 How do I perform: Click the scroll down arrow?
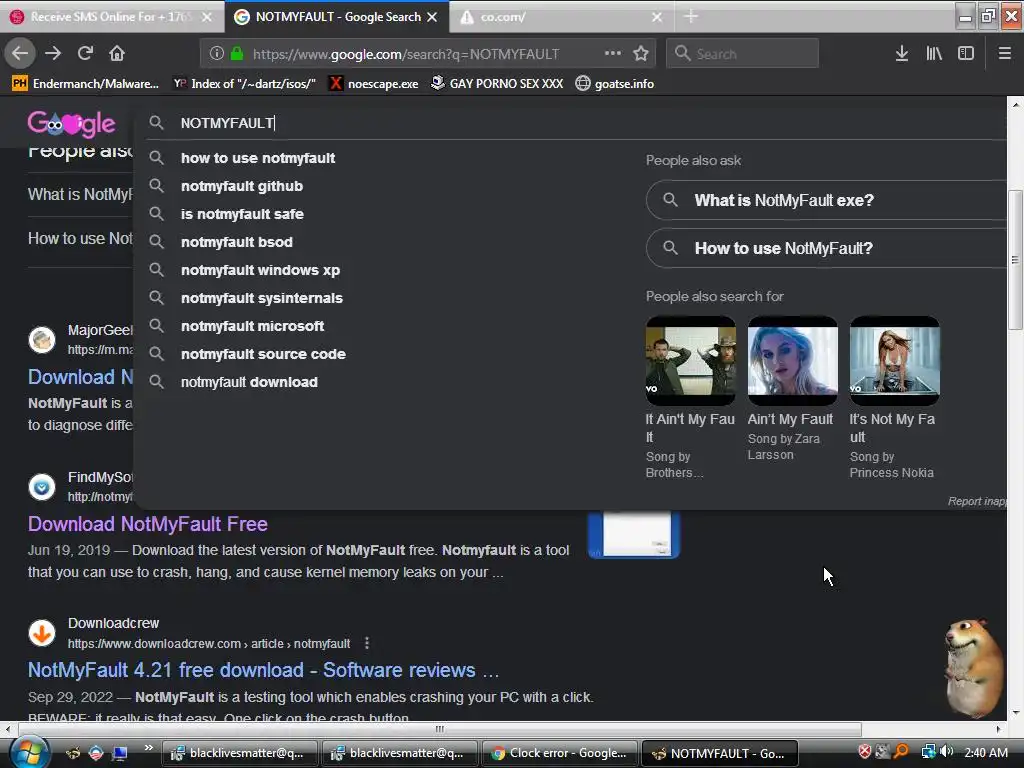(x=1015, y=713)
